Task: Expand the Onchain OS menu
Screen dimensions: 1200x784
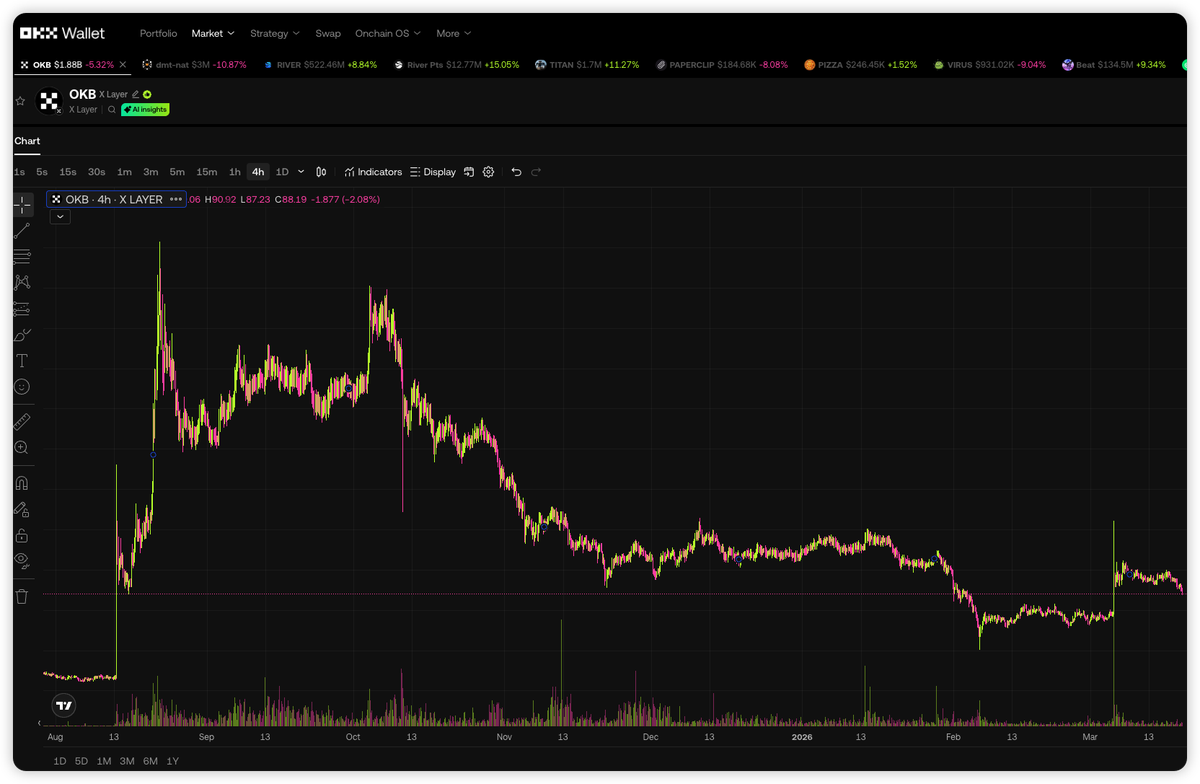Action: 388,33
